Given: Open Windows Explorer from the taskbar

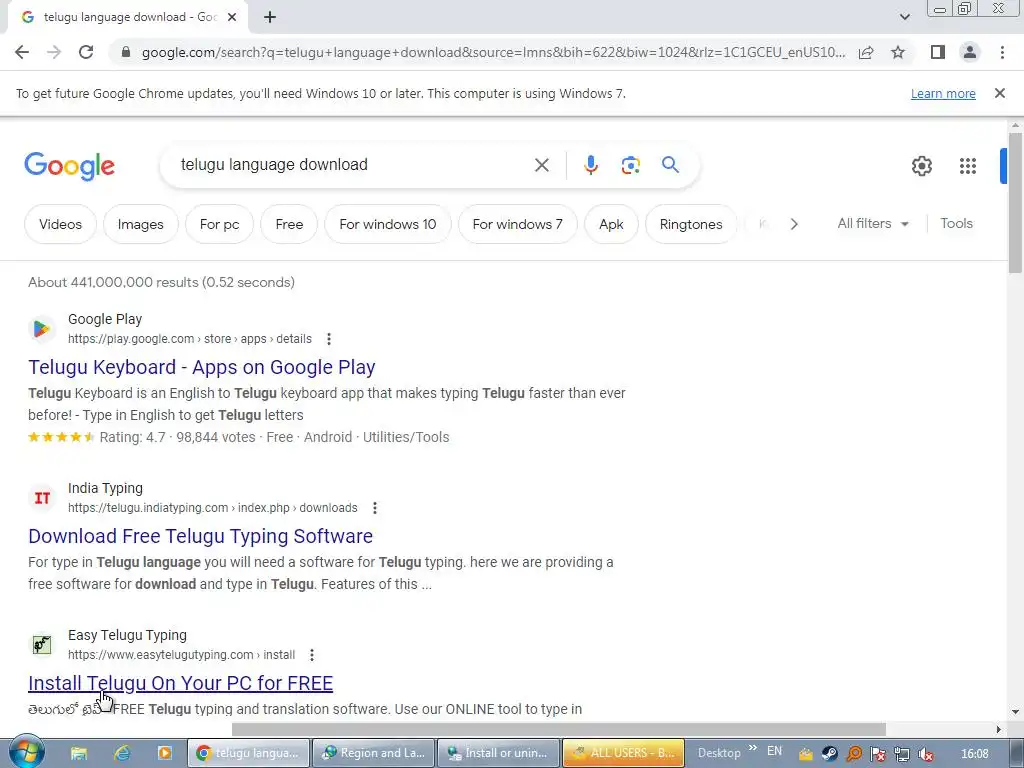Looking at the screenshot, I should [x=79, y=753].
